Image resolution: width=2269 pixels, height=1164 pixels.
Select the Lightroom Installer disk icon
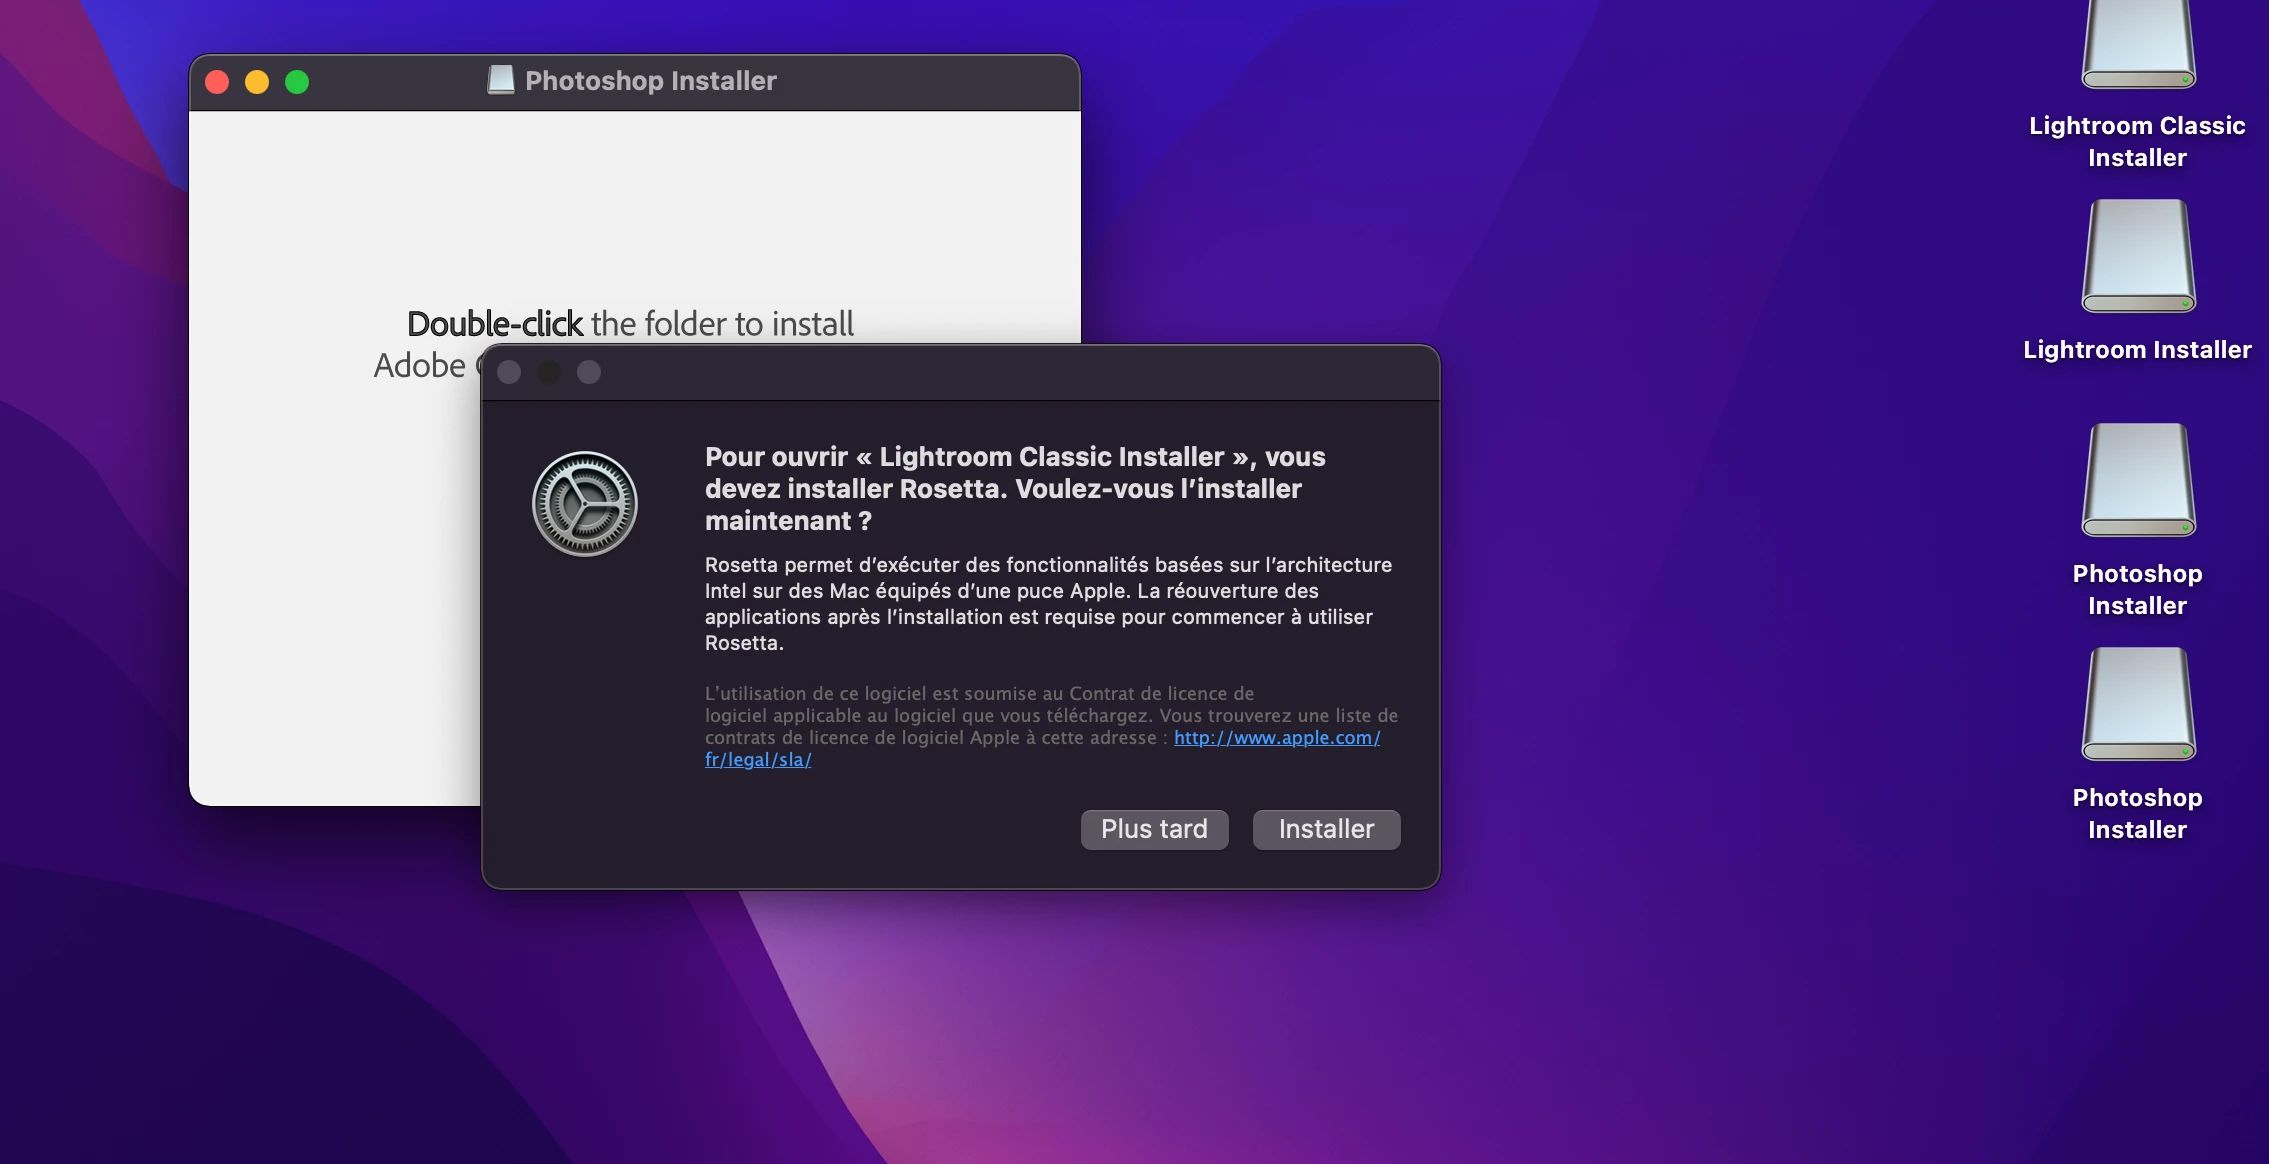coord(2138,257)
